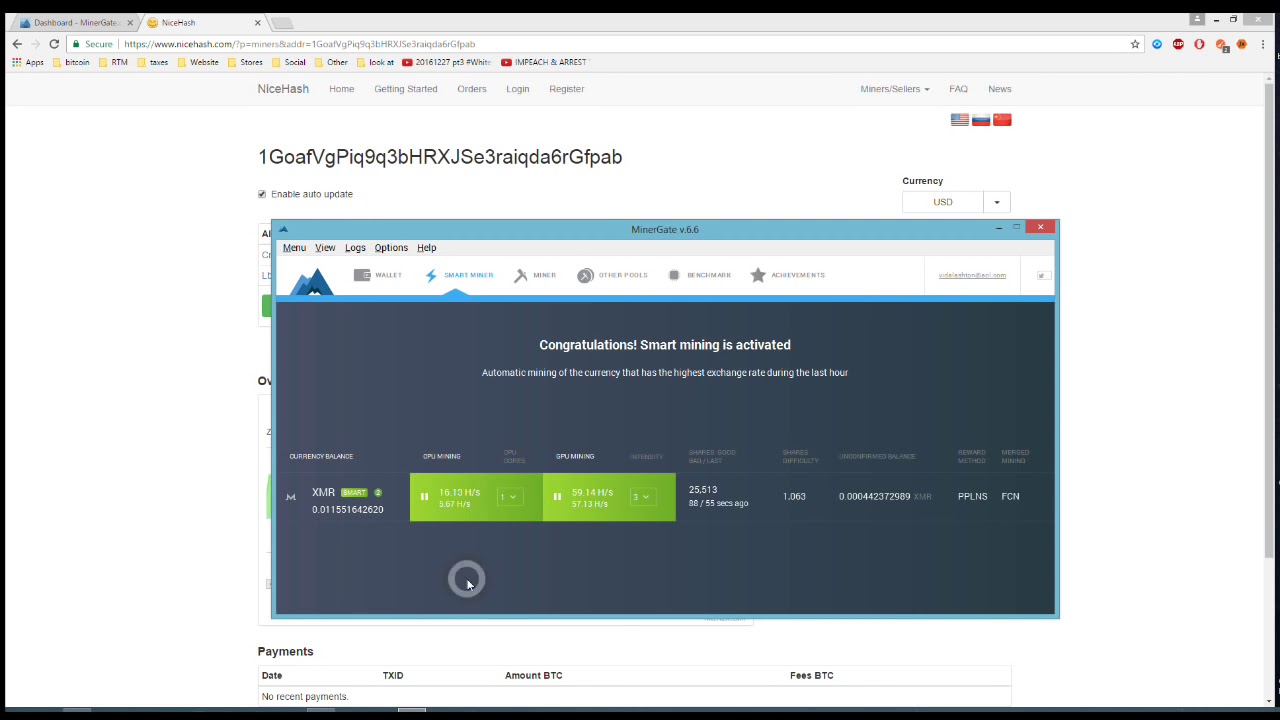Open the MinerGate View menu
The height and width of the screenshot is (720, 1280).
[325, 248]
